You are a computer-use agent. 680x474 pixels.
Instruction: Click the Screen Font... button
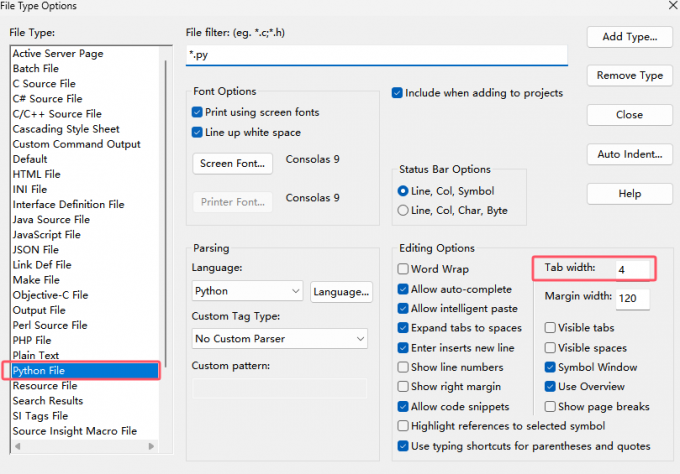click(x=232, y=163)
